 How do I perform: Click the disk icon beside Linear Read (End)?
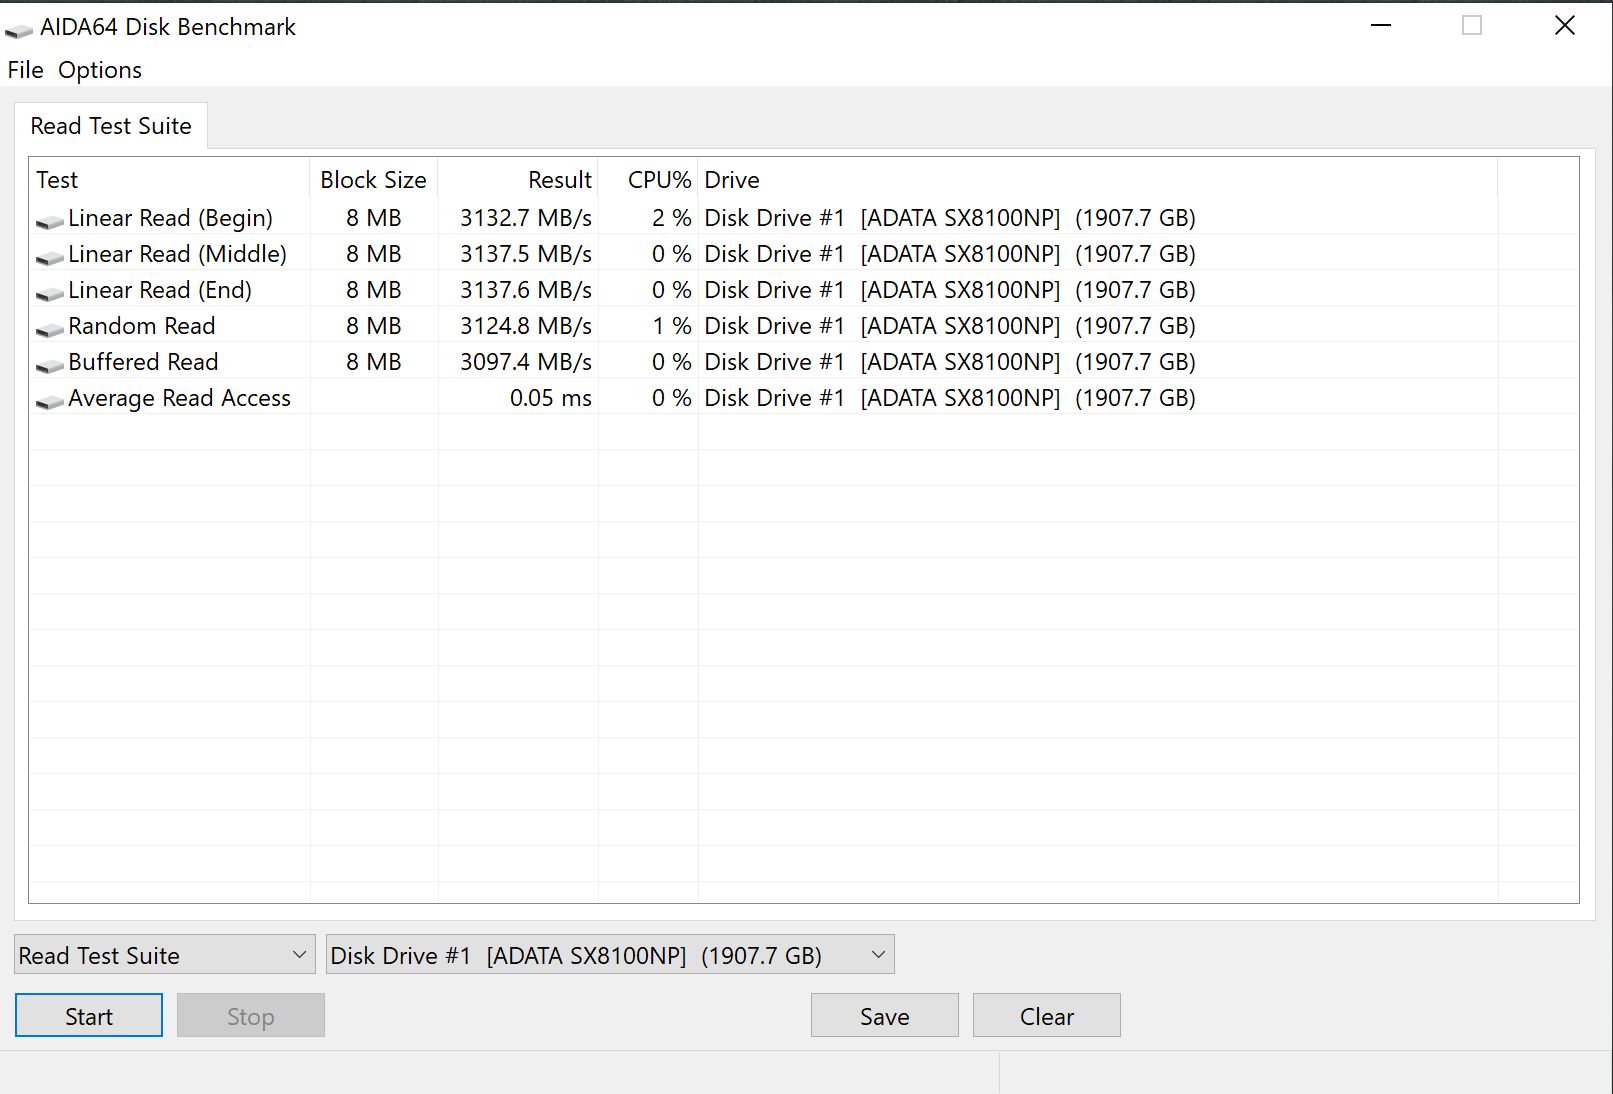click(50, 293)
